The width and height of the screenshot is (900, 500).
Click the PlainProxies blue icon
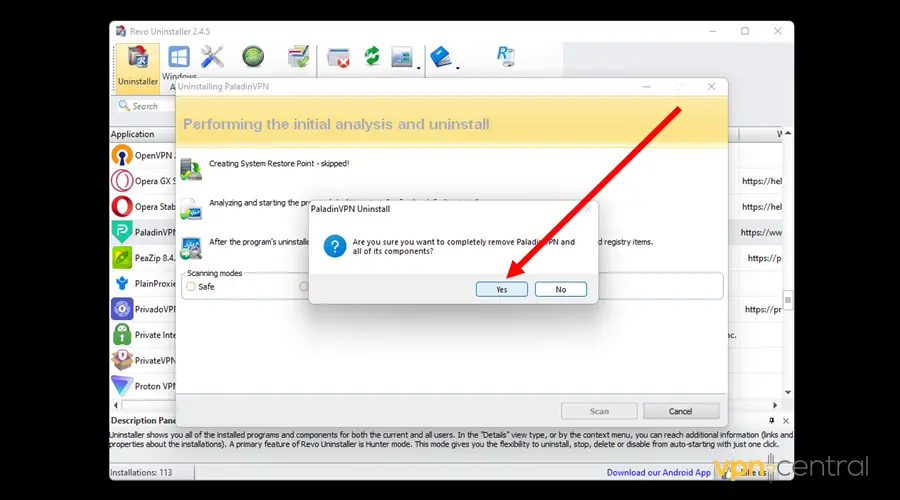(x=122, y=284)
